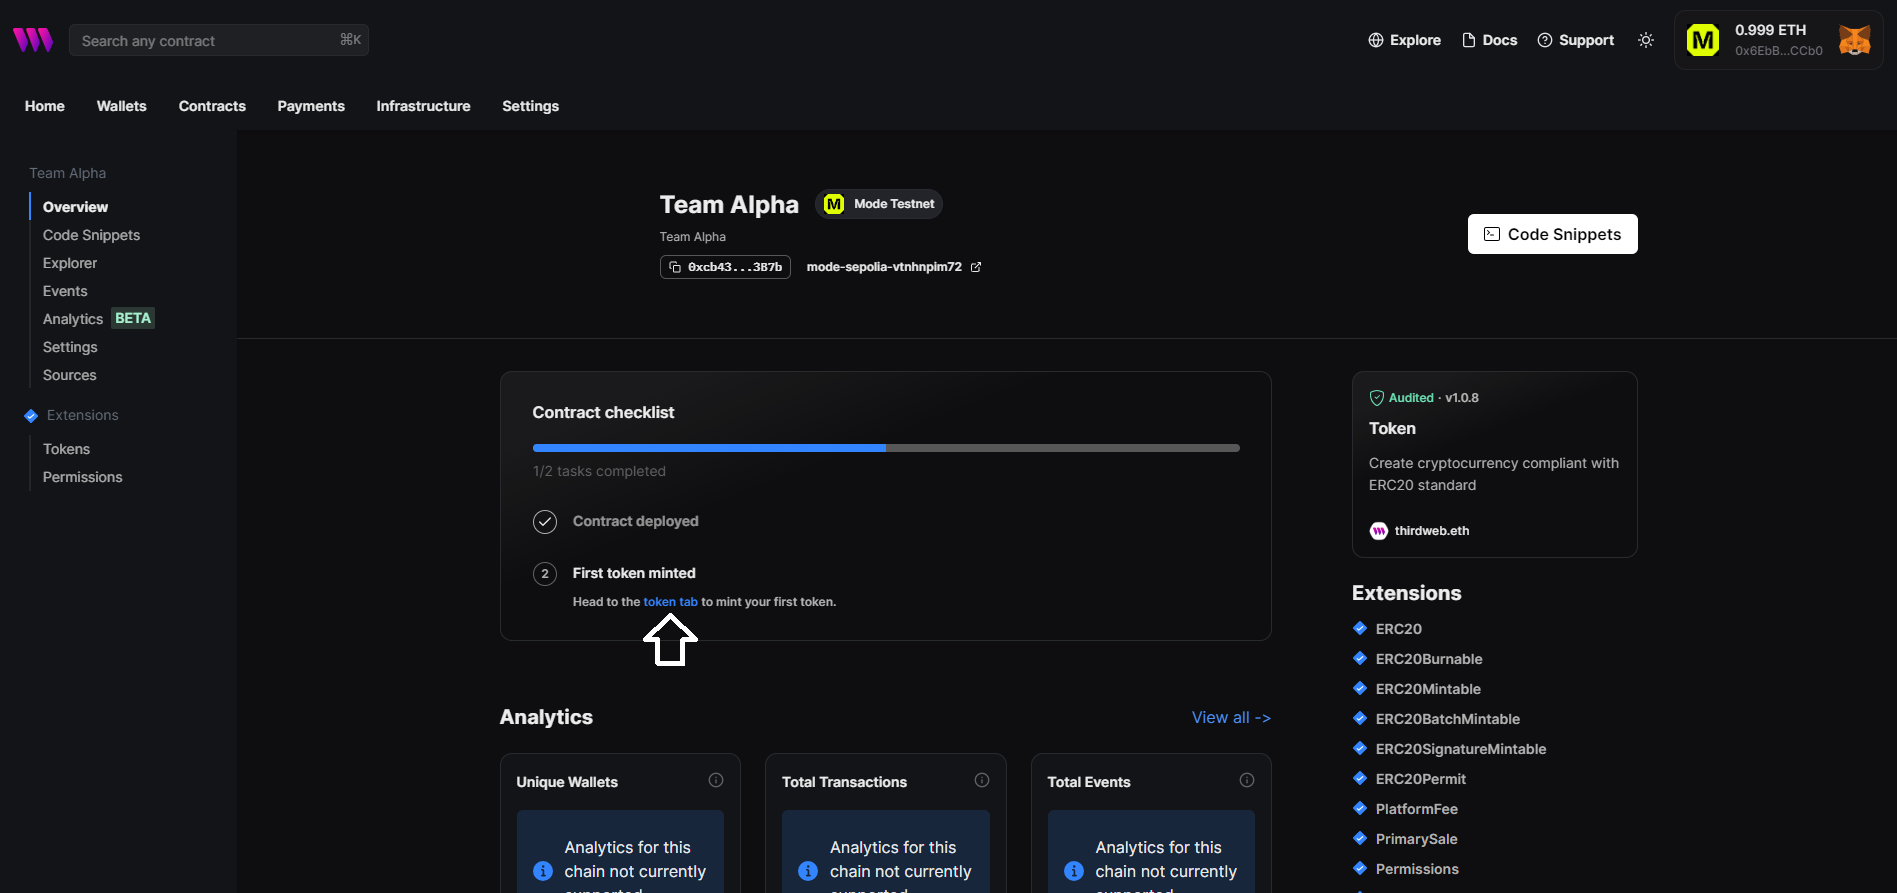Click the ERC20SignatureMintable extension label
Image resolution: width=1897 pixels, height=893 pixels.
1461,749
